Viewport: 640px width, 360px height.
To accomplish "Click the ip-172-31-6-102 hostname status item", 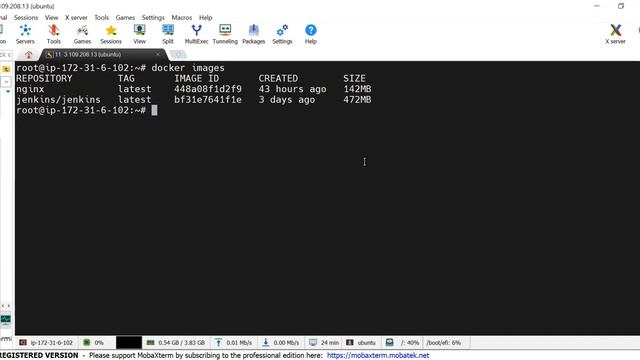I will 46,342.
